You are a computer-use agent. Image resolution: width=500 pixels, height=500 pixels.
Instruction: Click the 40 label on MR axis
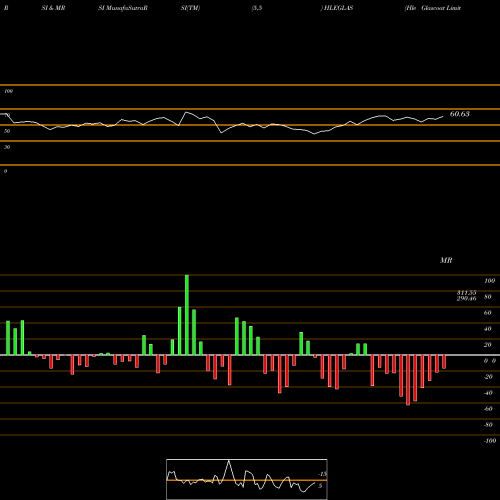[488, 329]
